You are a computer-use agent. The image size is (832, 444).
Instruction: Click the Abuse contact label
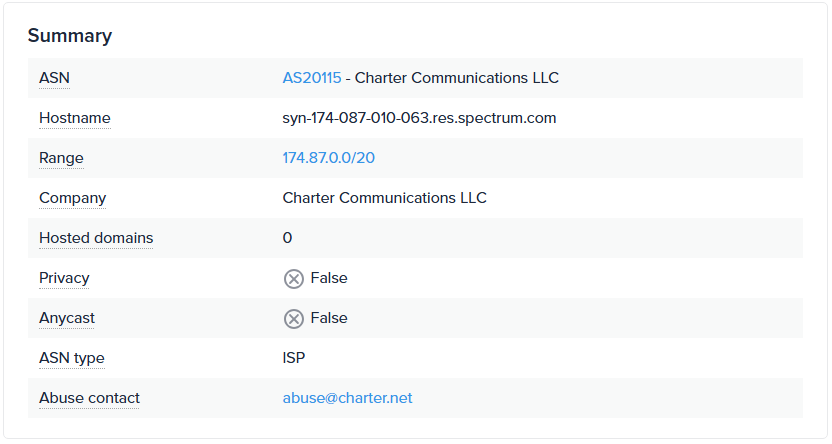click(x=89, y=398)
